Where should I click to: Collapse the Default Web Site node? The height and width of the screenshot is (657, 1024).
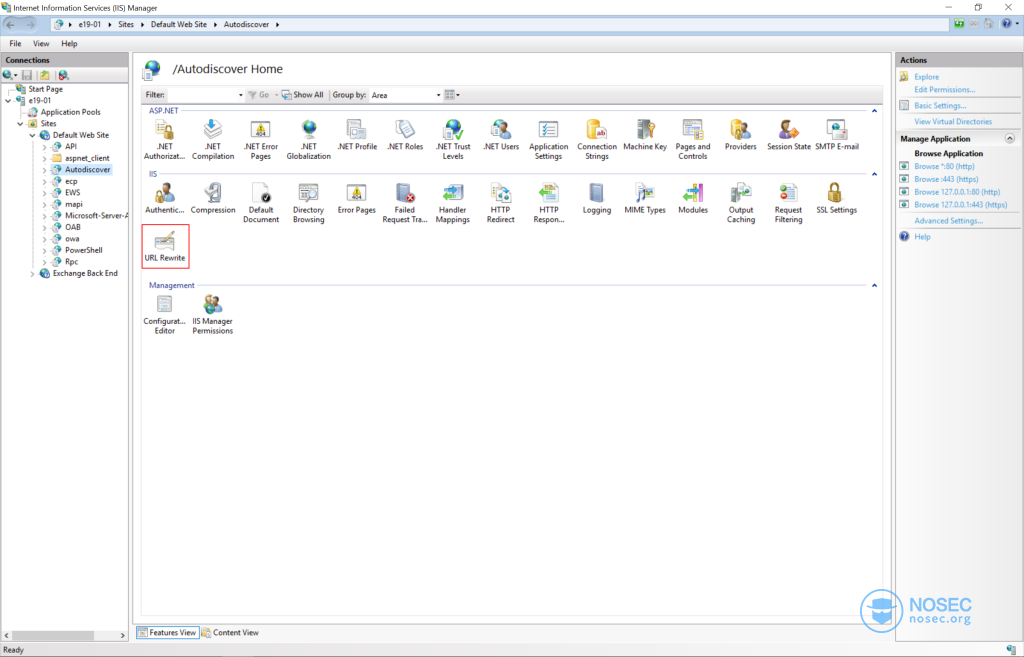(32, 135)
